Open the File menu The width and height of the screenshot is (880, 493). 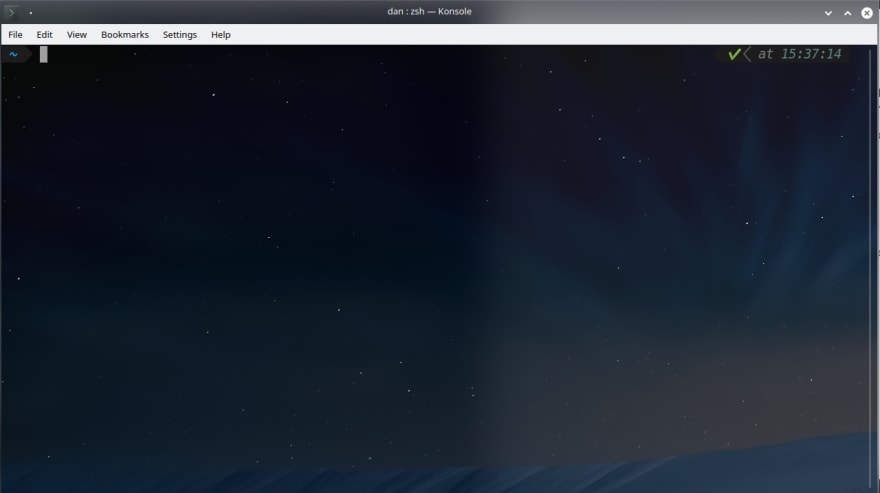15,34
